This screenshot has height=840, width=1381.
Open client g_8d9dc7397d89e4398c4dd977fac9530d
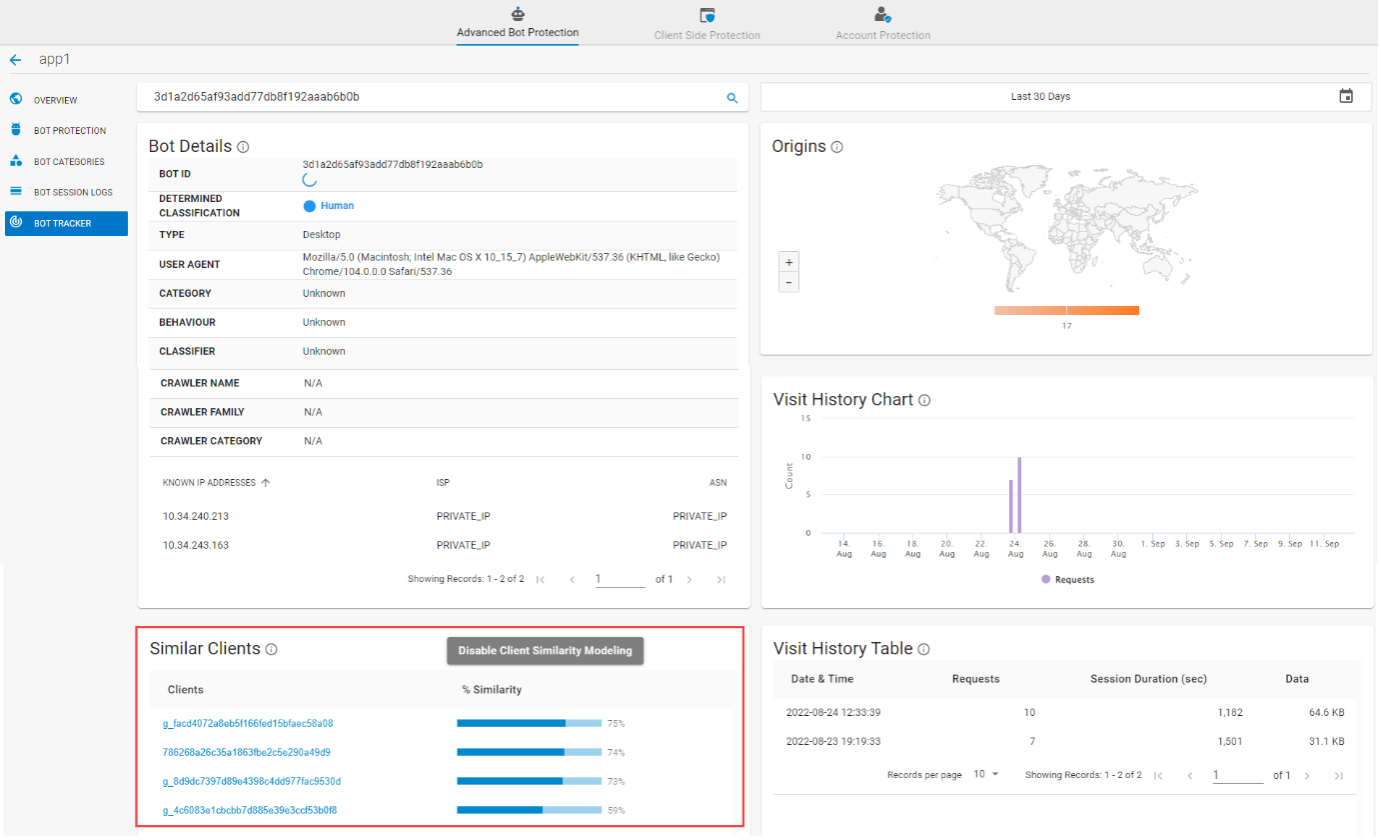252,781
